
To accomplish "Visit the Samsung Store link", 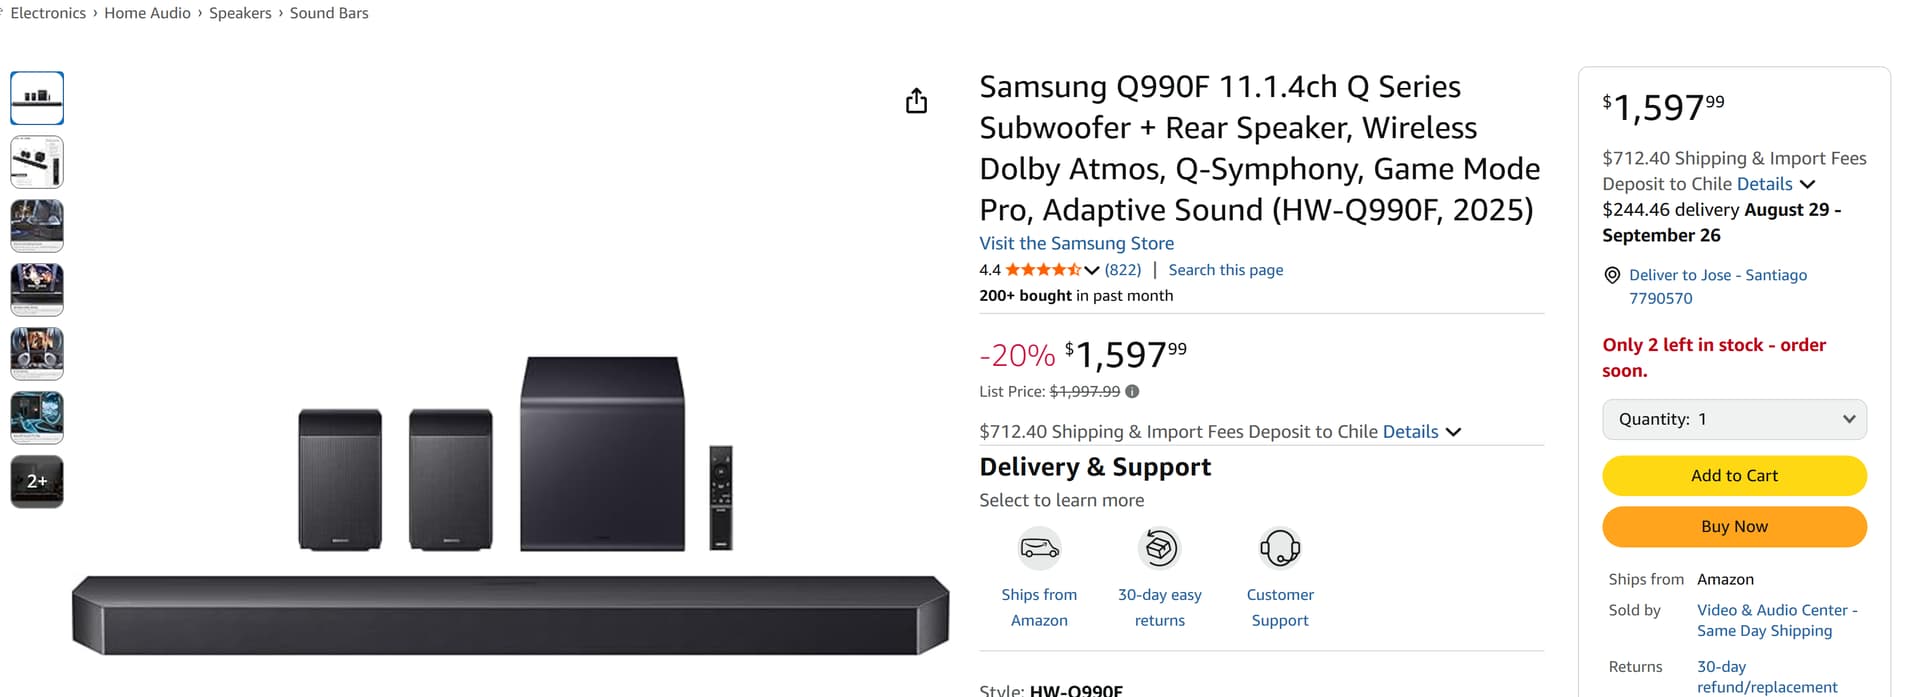I will point(1076,243).
